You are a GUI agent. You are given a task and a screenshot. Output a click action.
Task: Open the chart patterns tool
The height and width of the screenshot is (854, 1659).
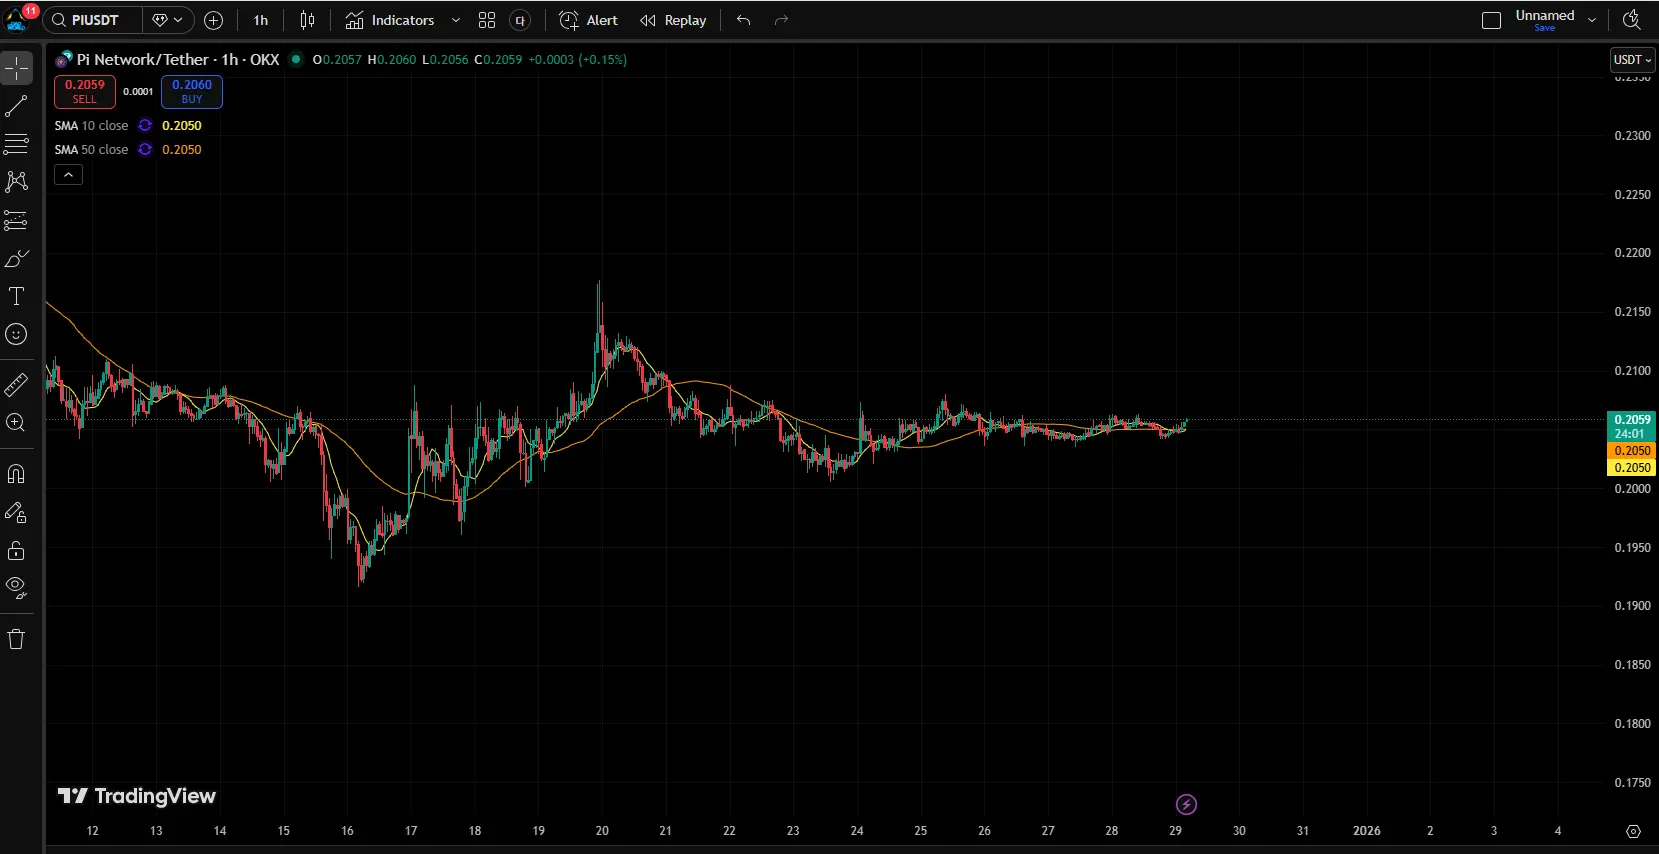17,182
